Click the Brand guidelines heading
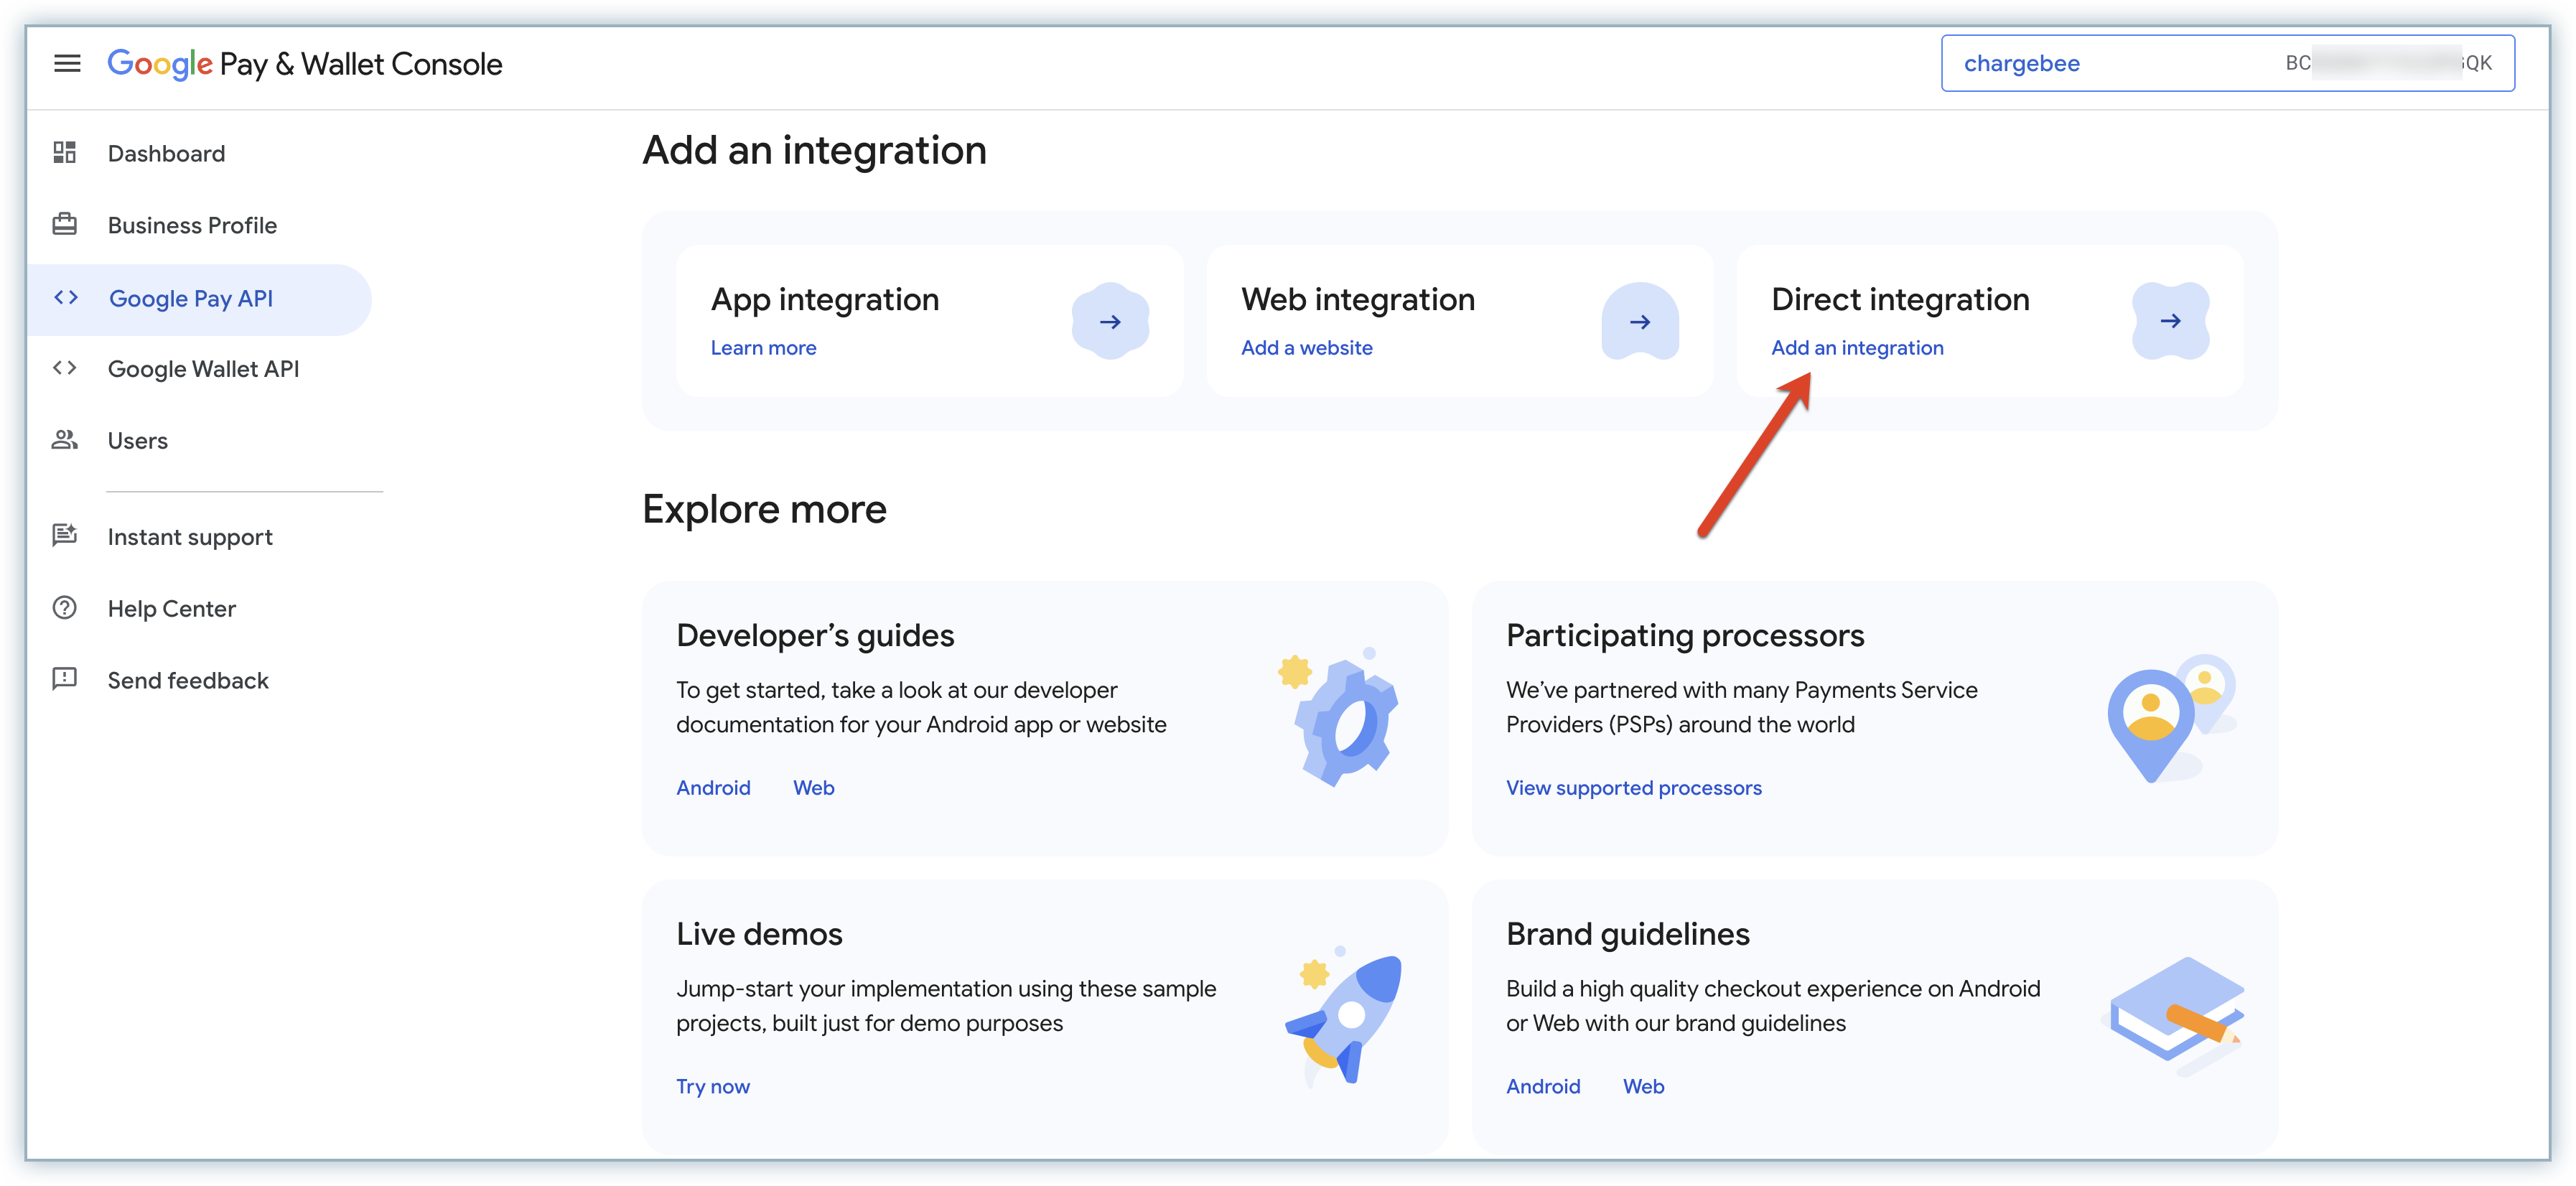The width and height of the screenshot is (2576, 1186). tap(1628, 934)
